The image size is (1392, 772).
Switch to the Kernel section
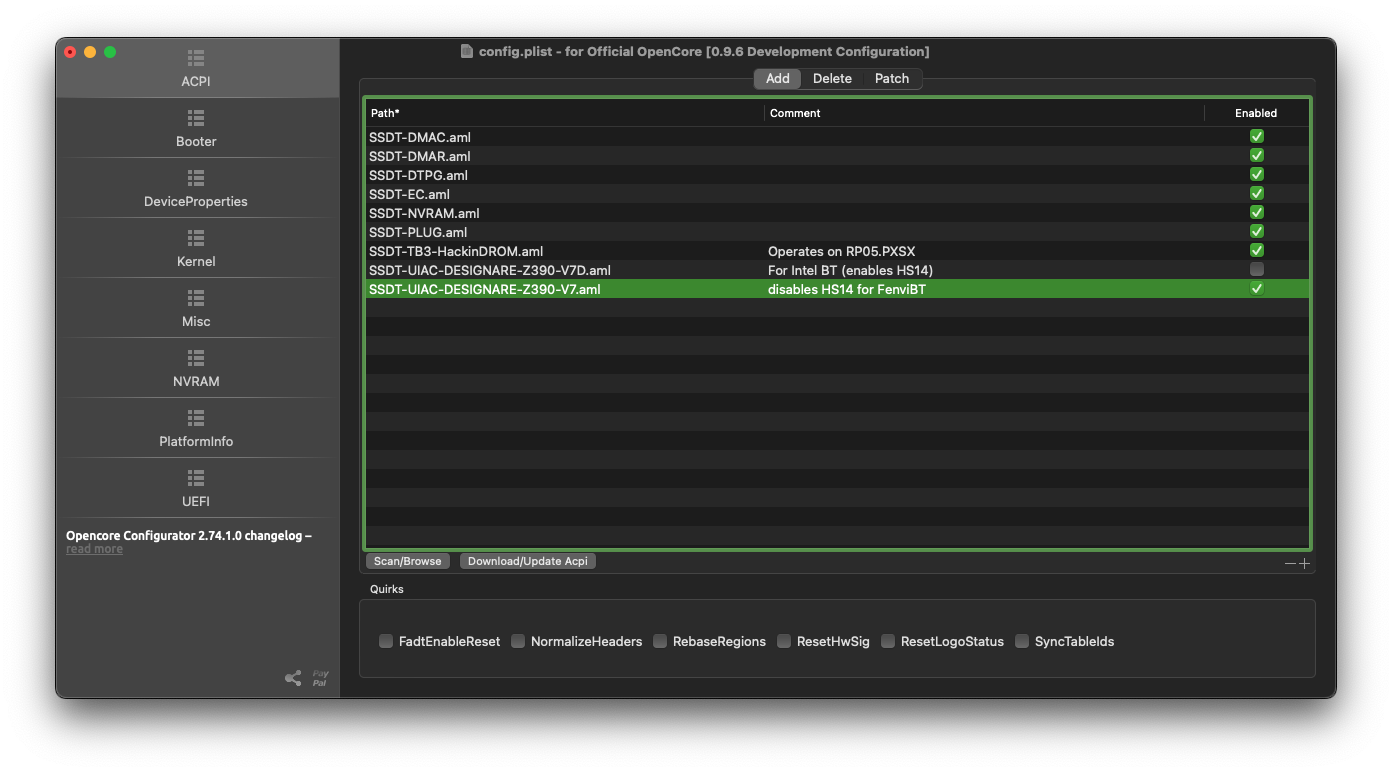click(196, 248)
